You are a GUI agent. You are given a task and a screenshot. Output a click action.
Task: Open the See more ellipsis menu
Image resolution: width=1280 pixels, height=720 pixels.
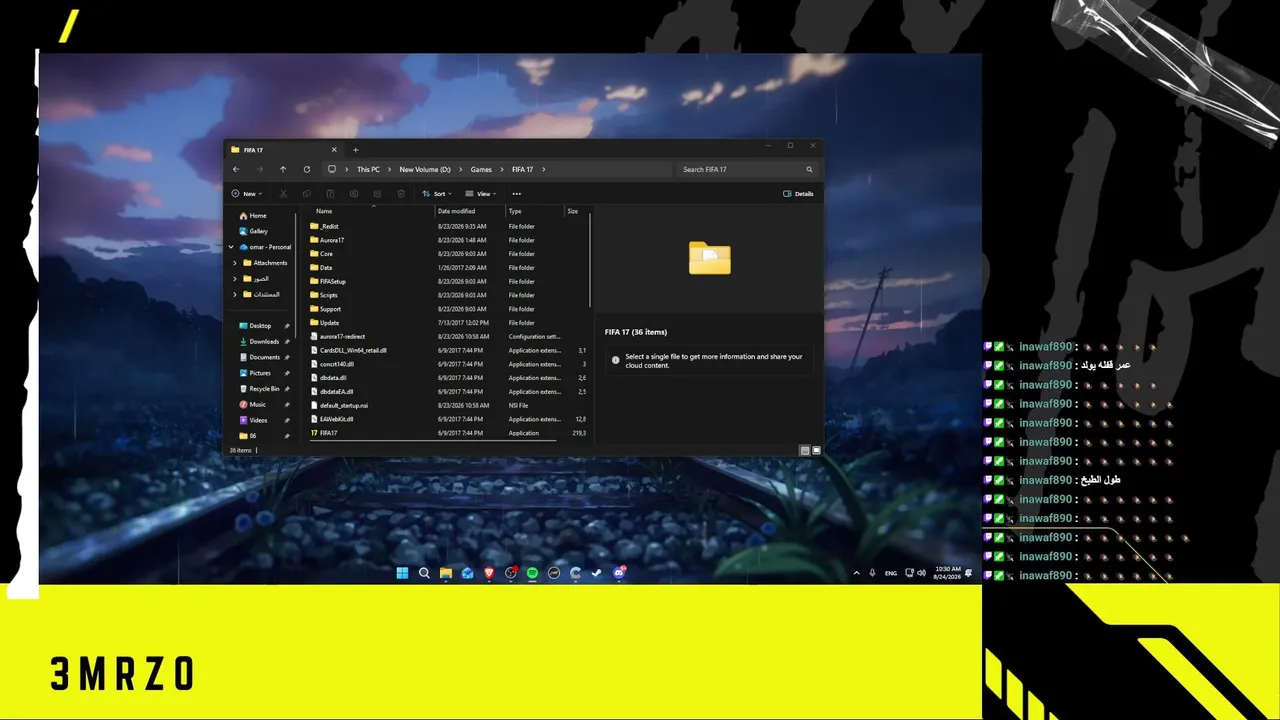click(x=517, y=194)
